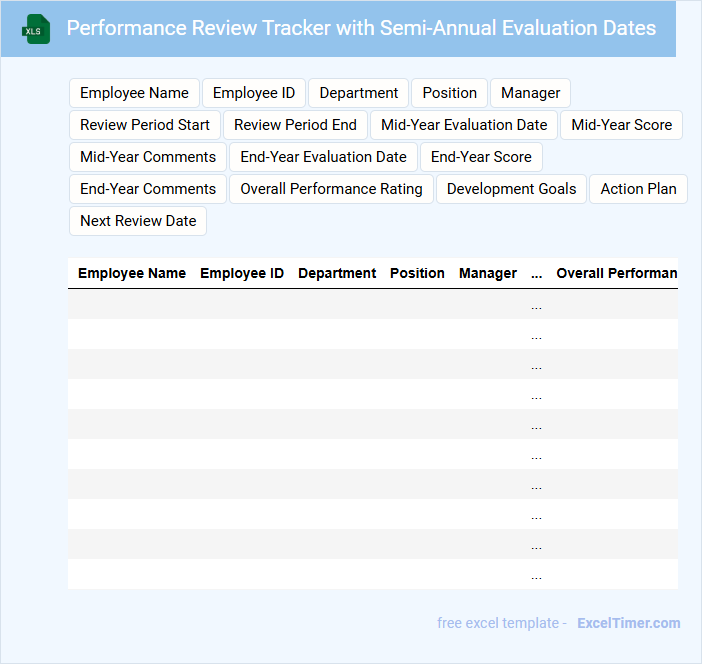Click the Mid-Year Evaluation Date tag

[464, 125]
